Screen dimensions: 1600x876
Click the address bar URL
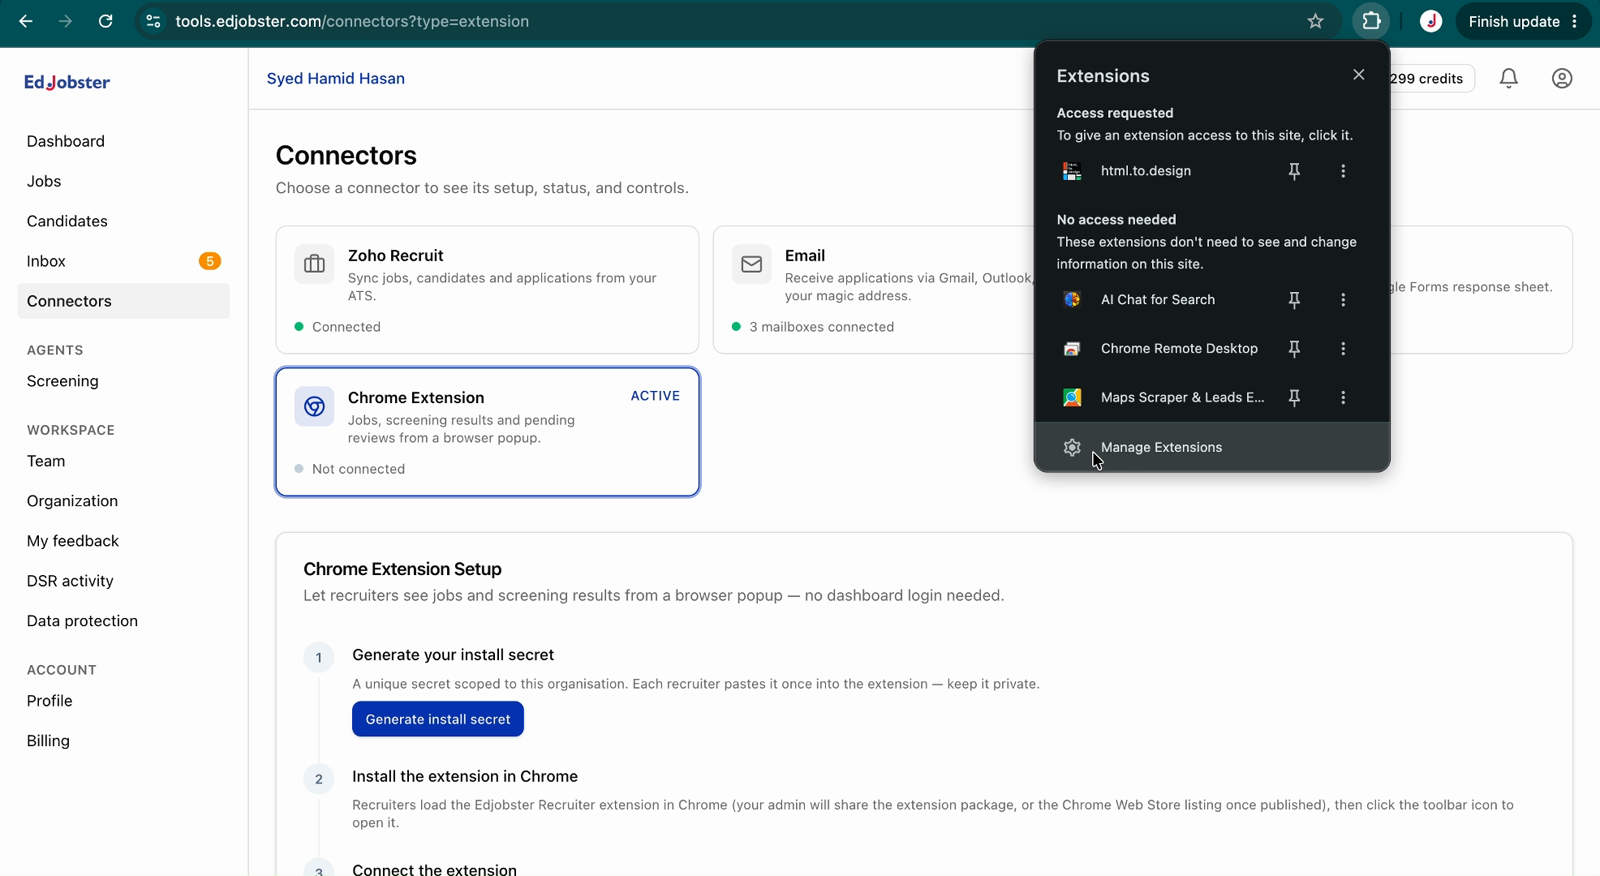[x=352, y=21]
